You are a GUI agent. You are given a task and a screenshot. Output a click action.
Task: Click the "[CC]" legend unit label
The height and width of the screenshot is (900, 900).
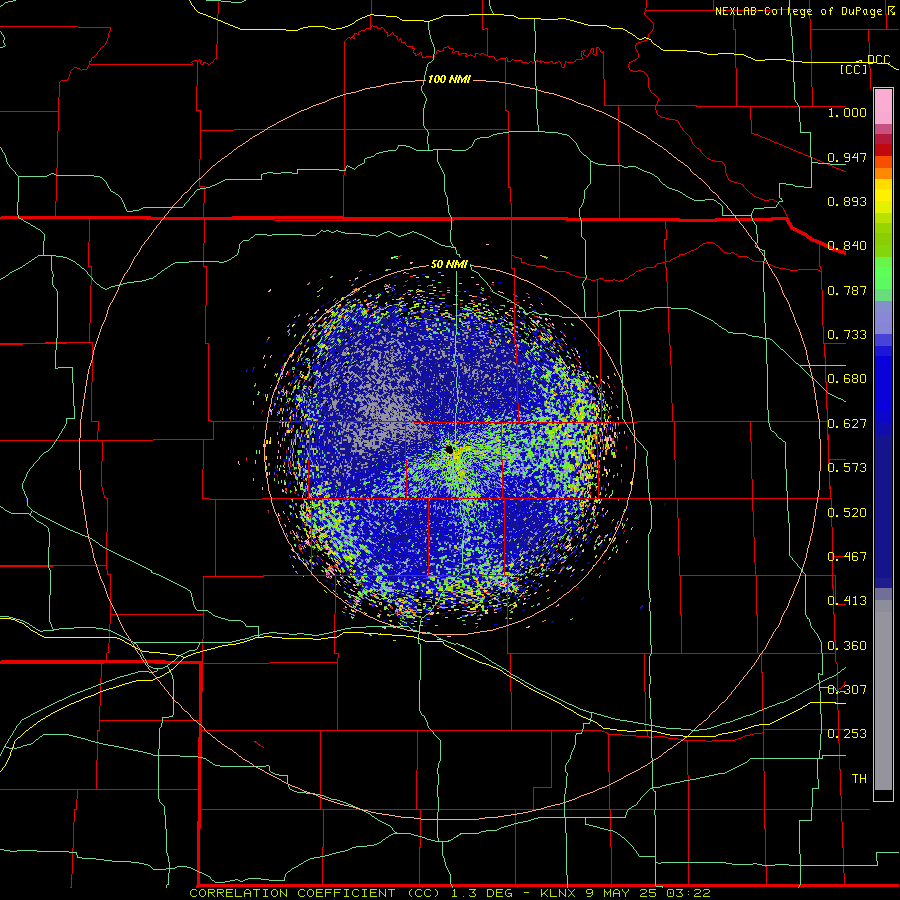click(x=854, y=69)
